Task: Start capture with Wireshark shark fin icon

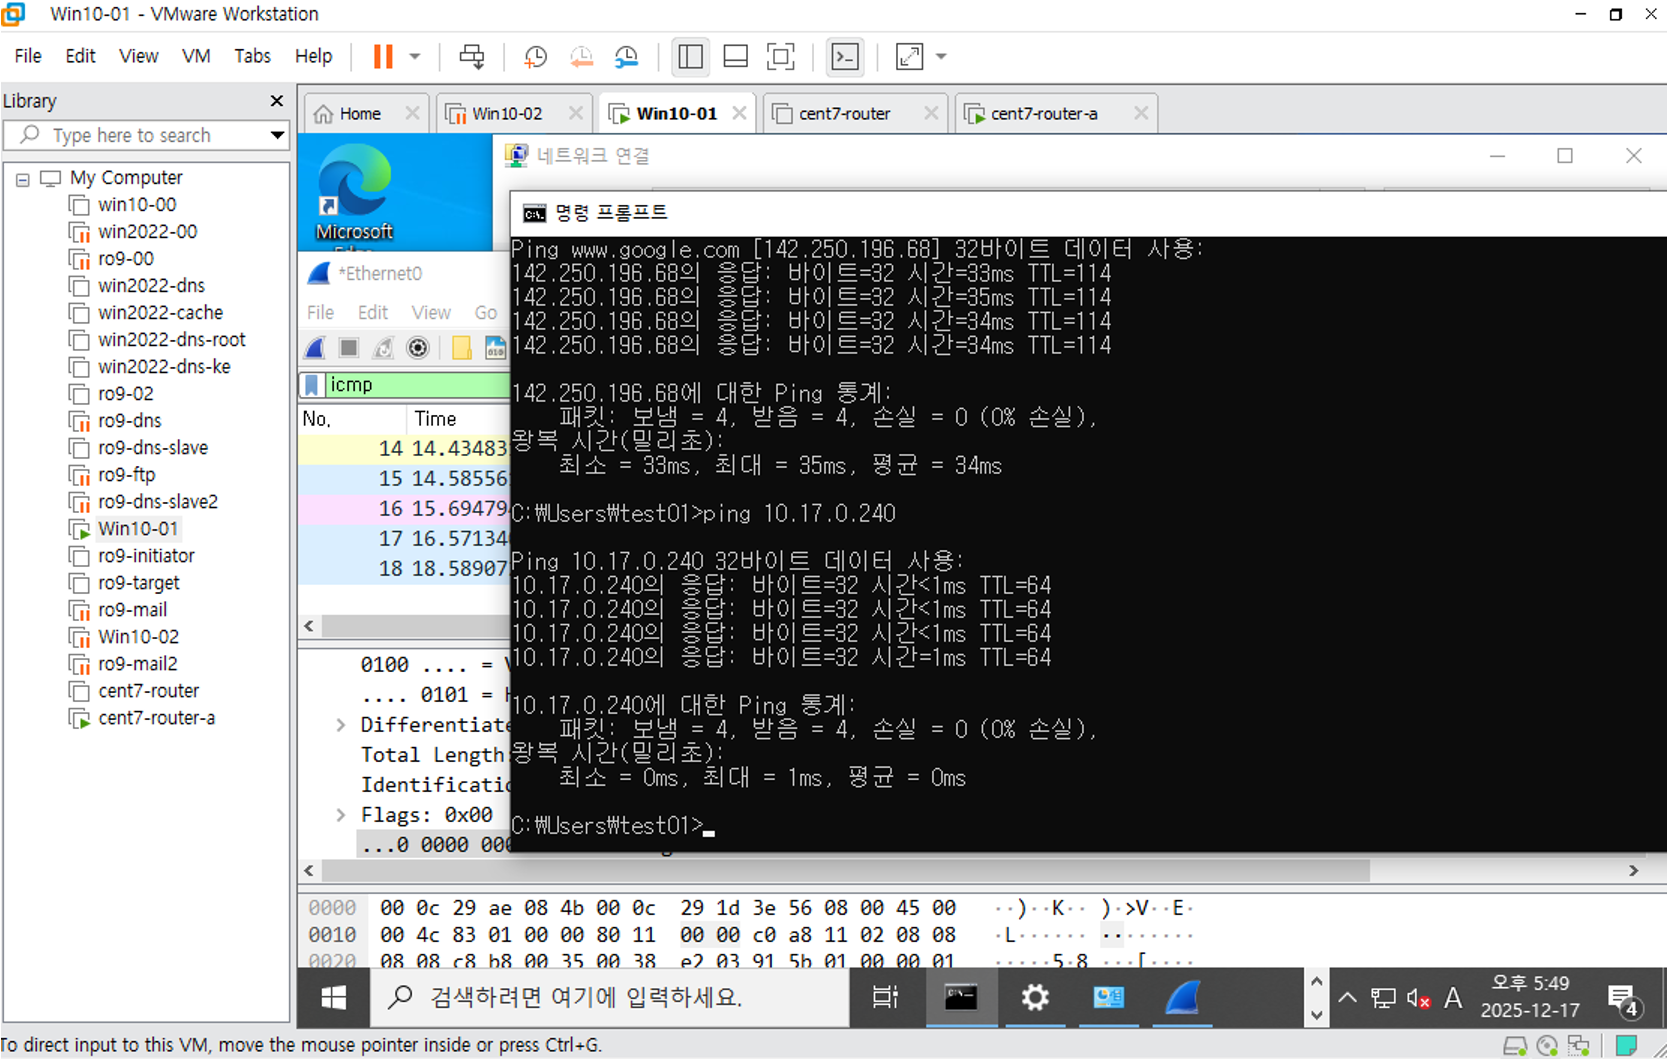Action: [316, 348]
